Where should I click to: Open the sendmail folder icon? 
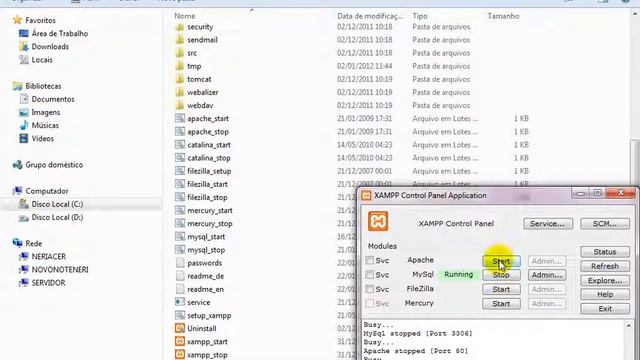pyautogui.click(x=180, y=40)
